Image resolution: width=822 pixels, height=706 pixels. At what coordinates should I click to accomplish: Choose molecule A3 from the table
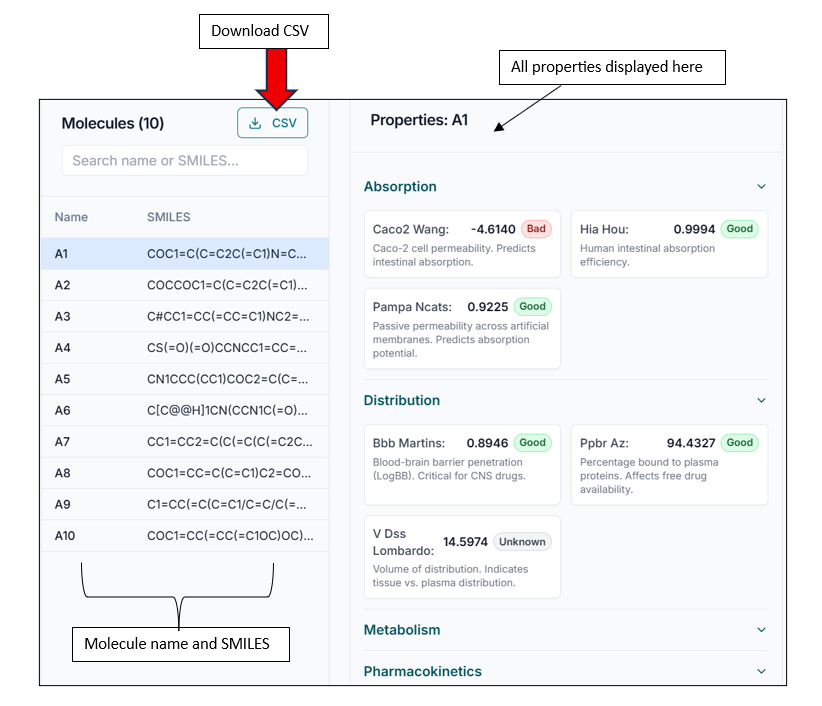(x=185, y=317)
